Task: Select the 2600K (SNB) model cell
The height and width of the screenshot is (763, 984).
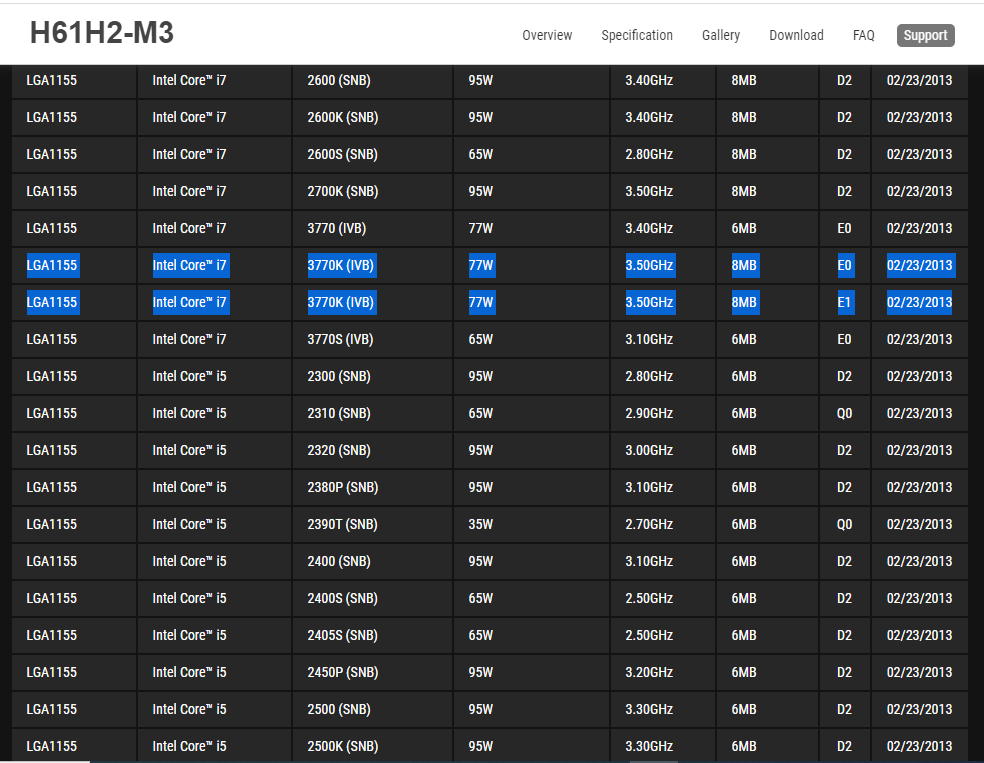Action: pos(342,117)
